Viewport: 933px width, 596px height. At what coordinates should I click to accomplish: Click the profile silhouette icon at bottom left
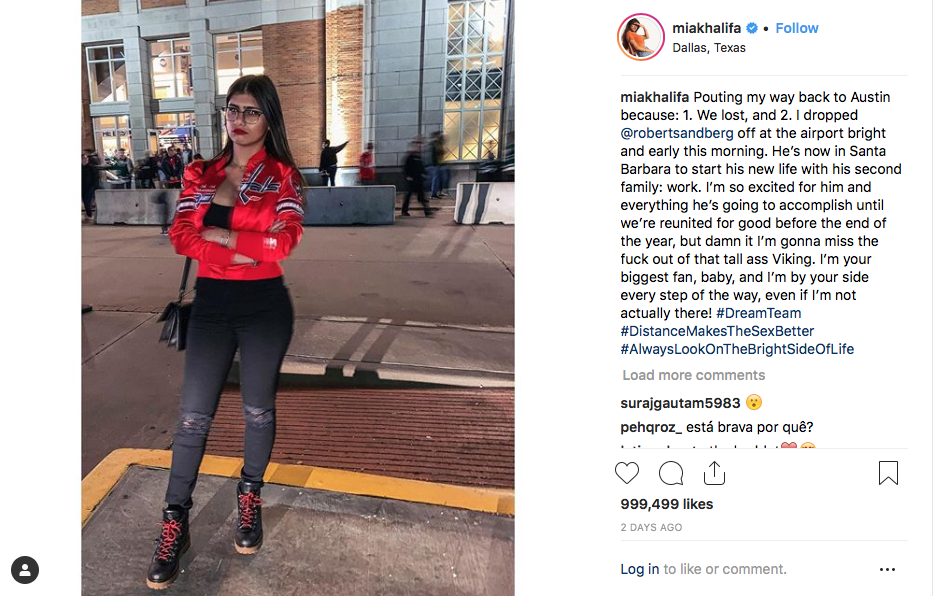coord(25,570)
